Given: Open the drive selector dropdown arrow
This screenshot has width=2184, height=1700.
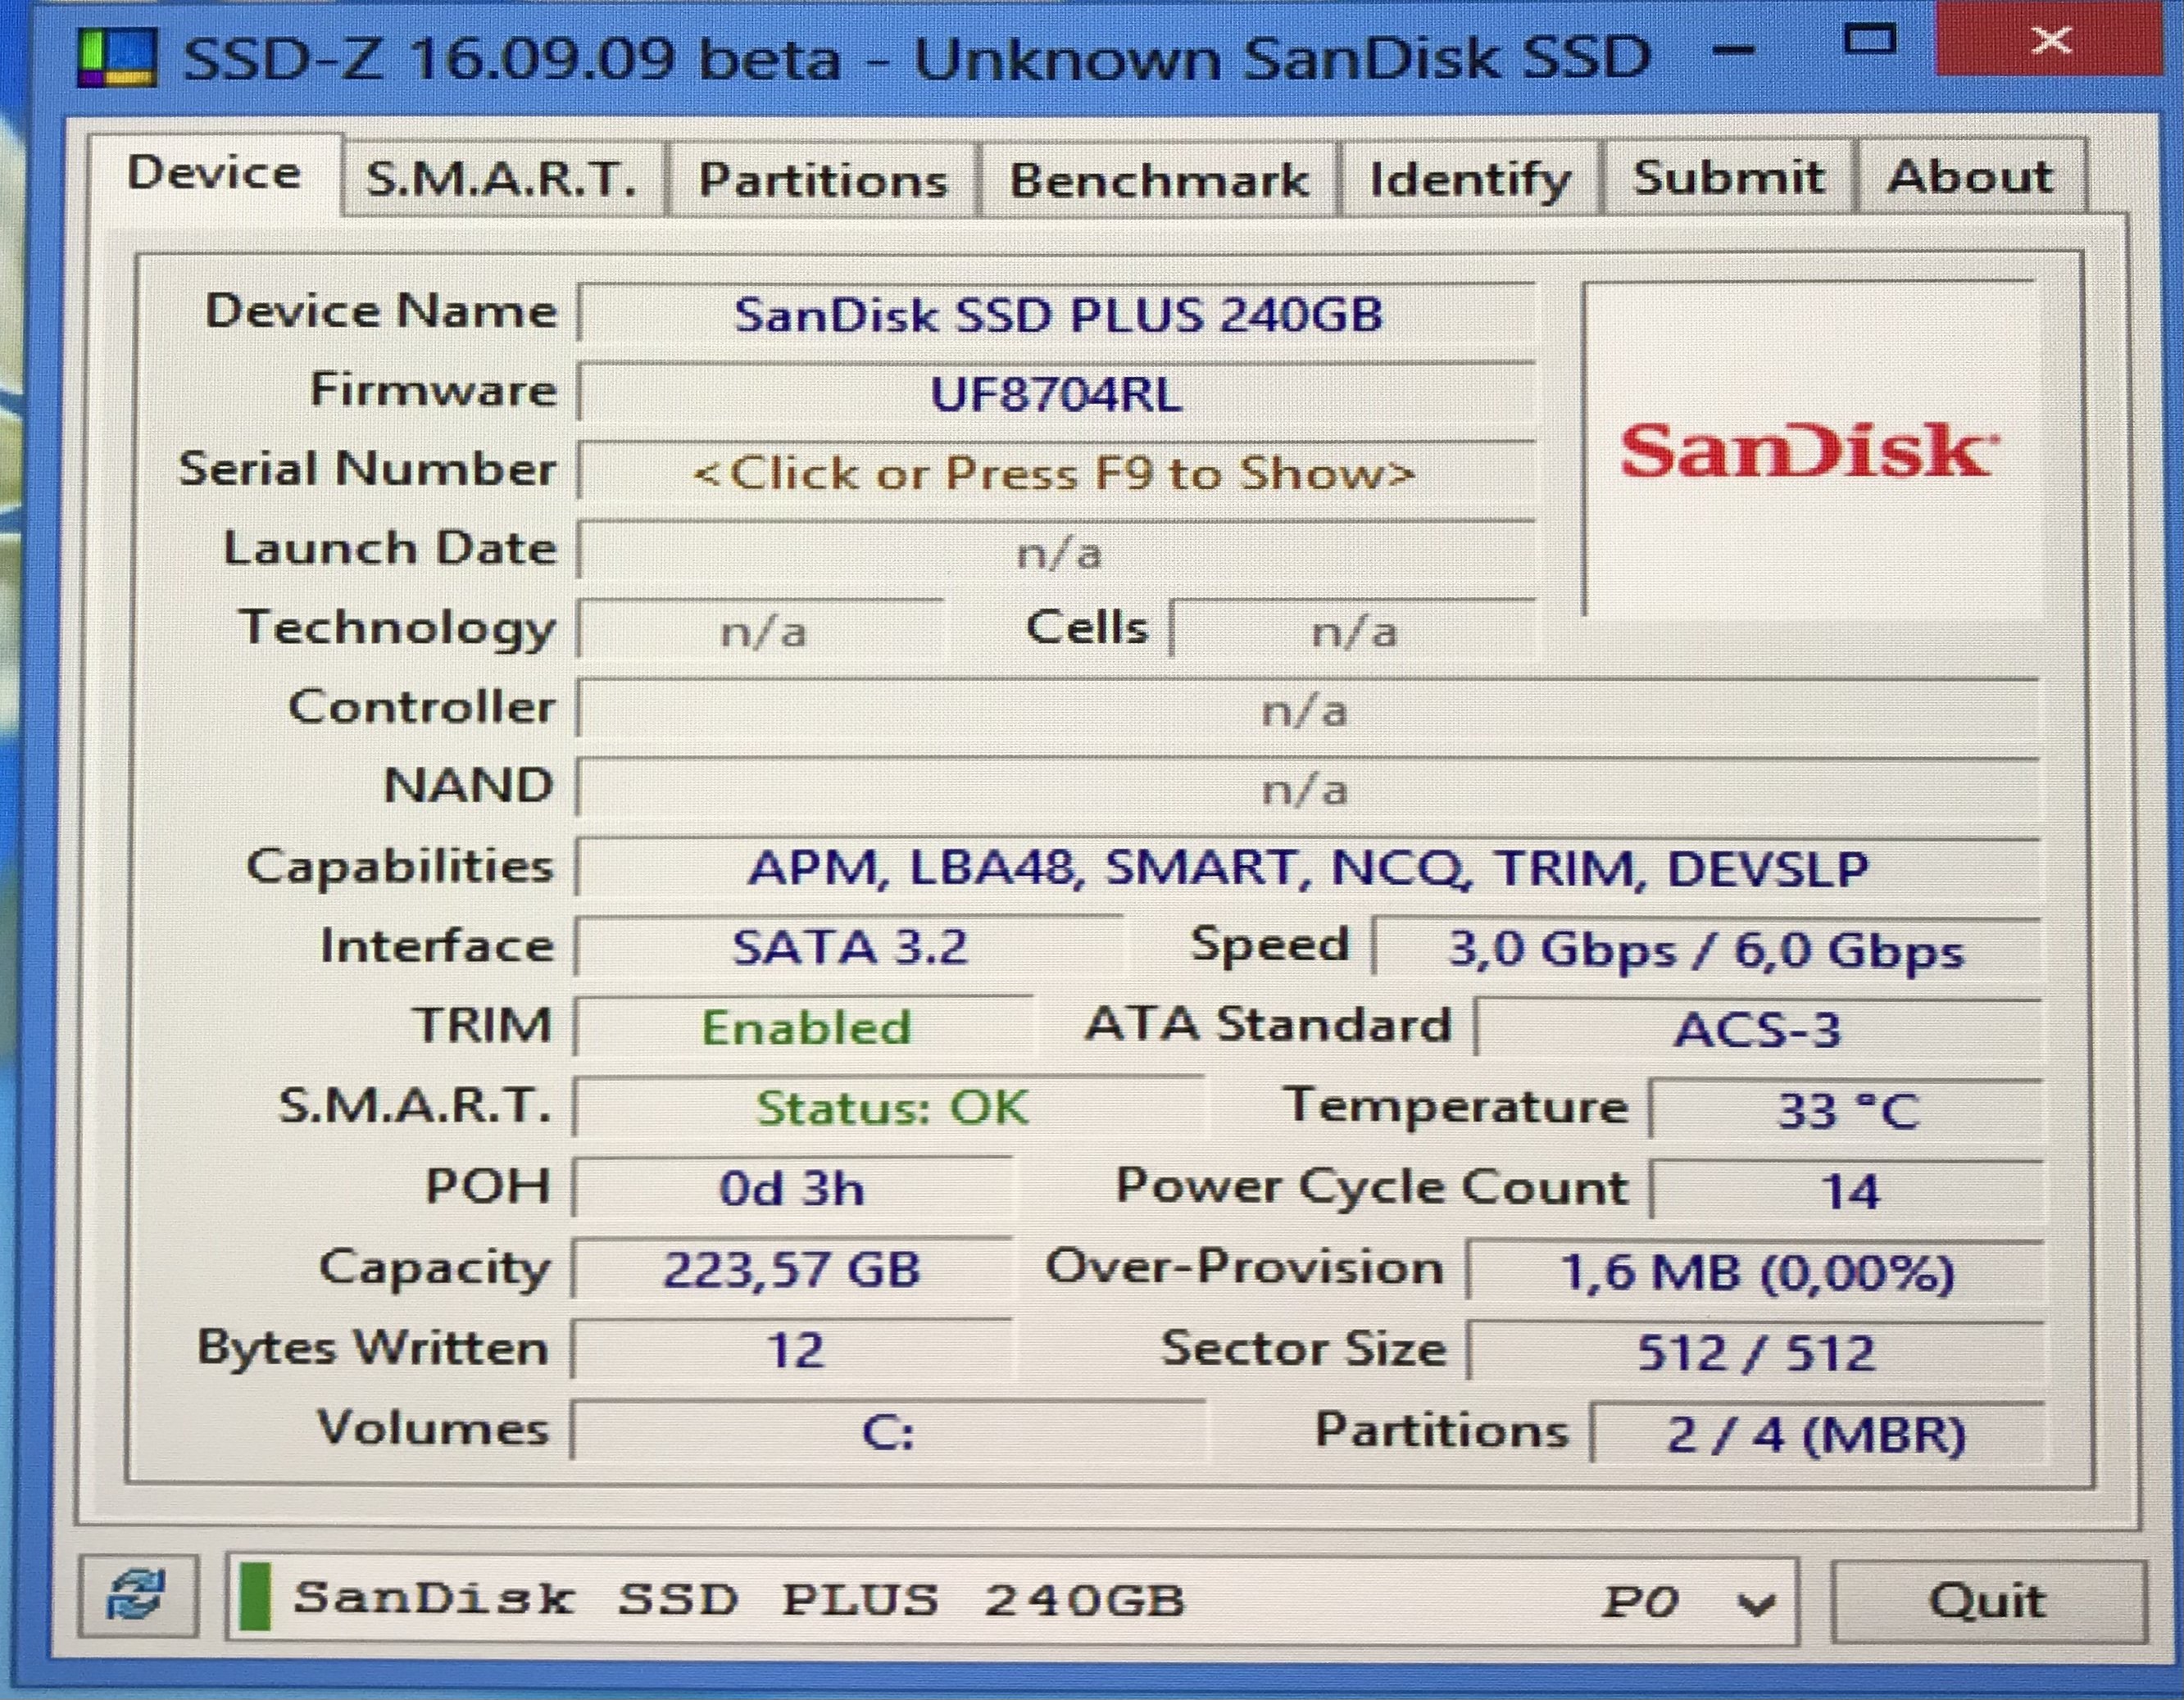Looking at the screenshot, I should 1756,1602.
